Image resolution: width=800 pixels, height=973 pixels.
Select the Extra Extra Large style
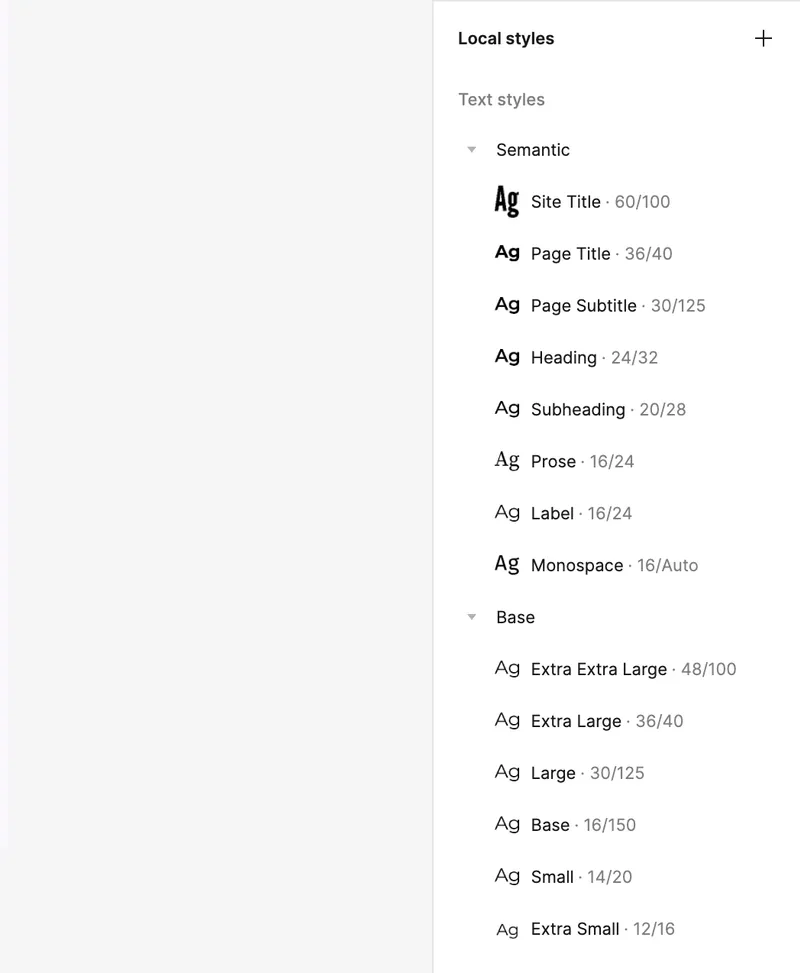pyautogui.click(x=599, y=670)
